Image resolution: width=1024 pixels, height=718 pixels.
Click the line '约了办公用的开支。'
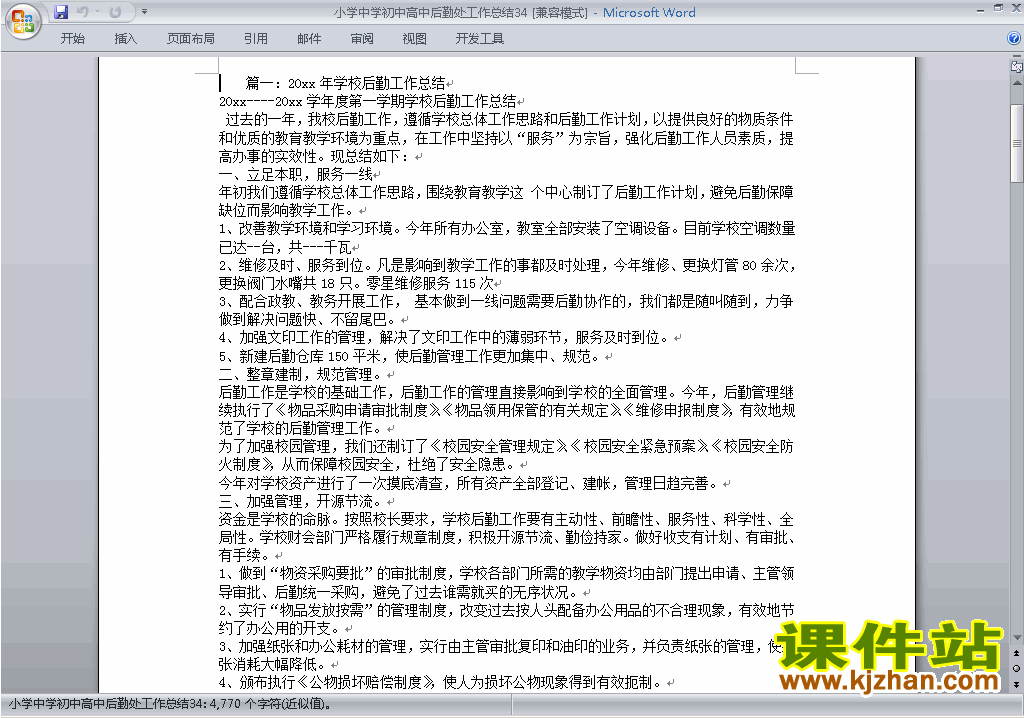pyautogui.click(x=281, y=628)
